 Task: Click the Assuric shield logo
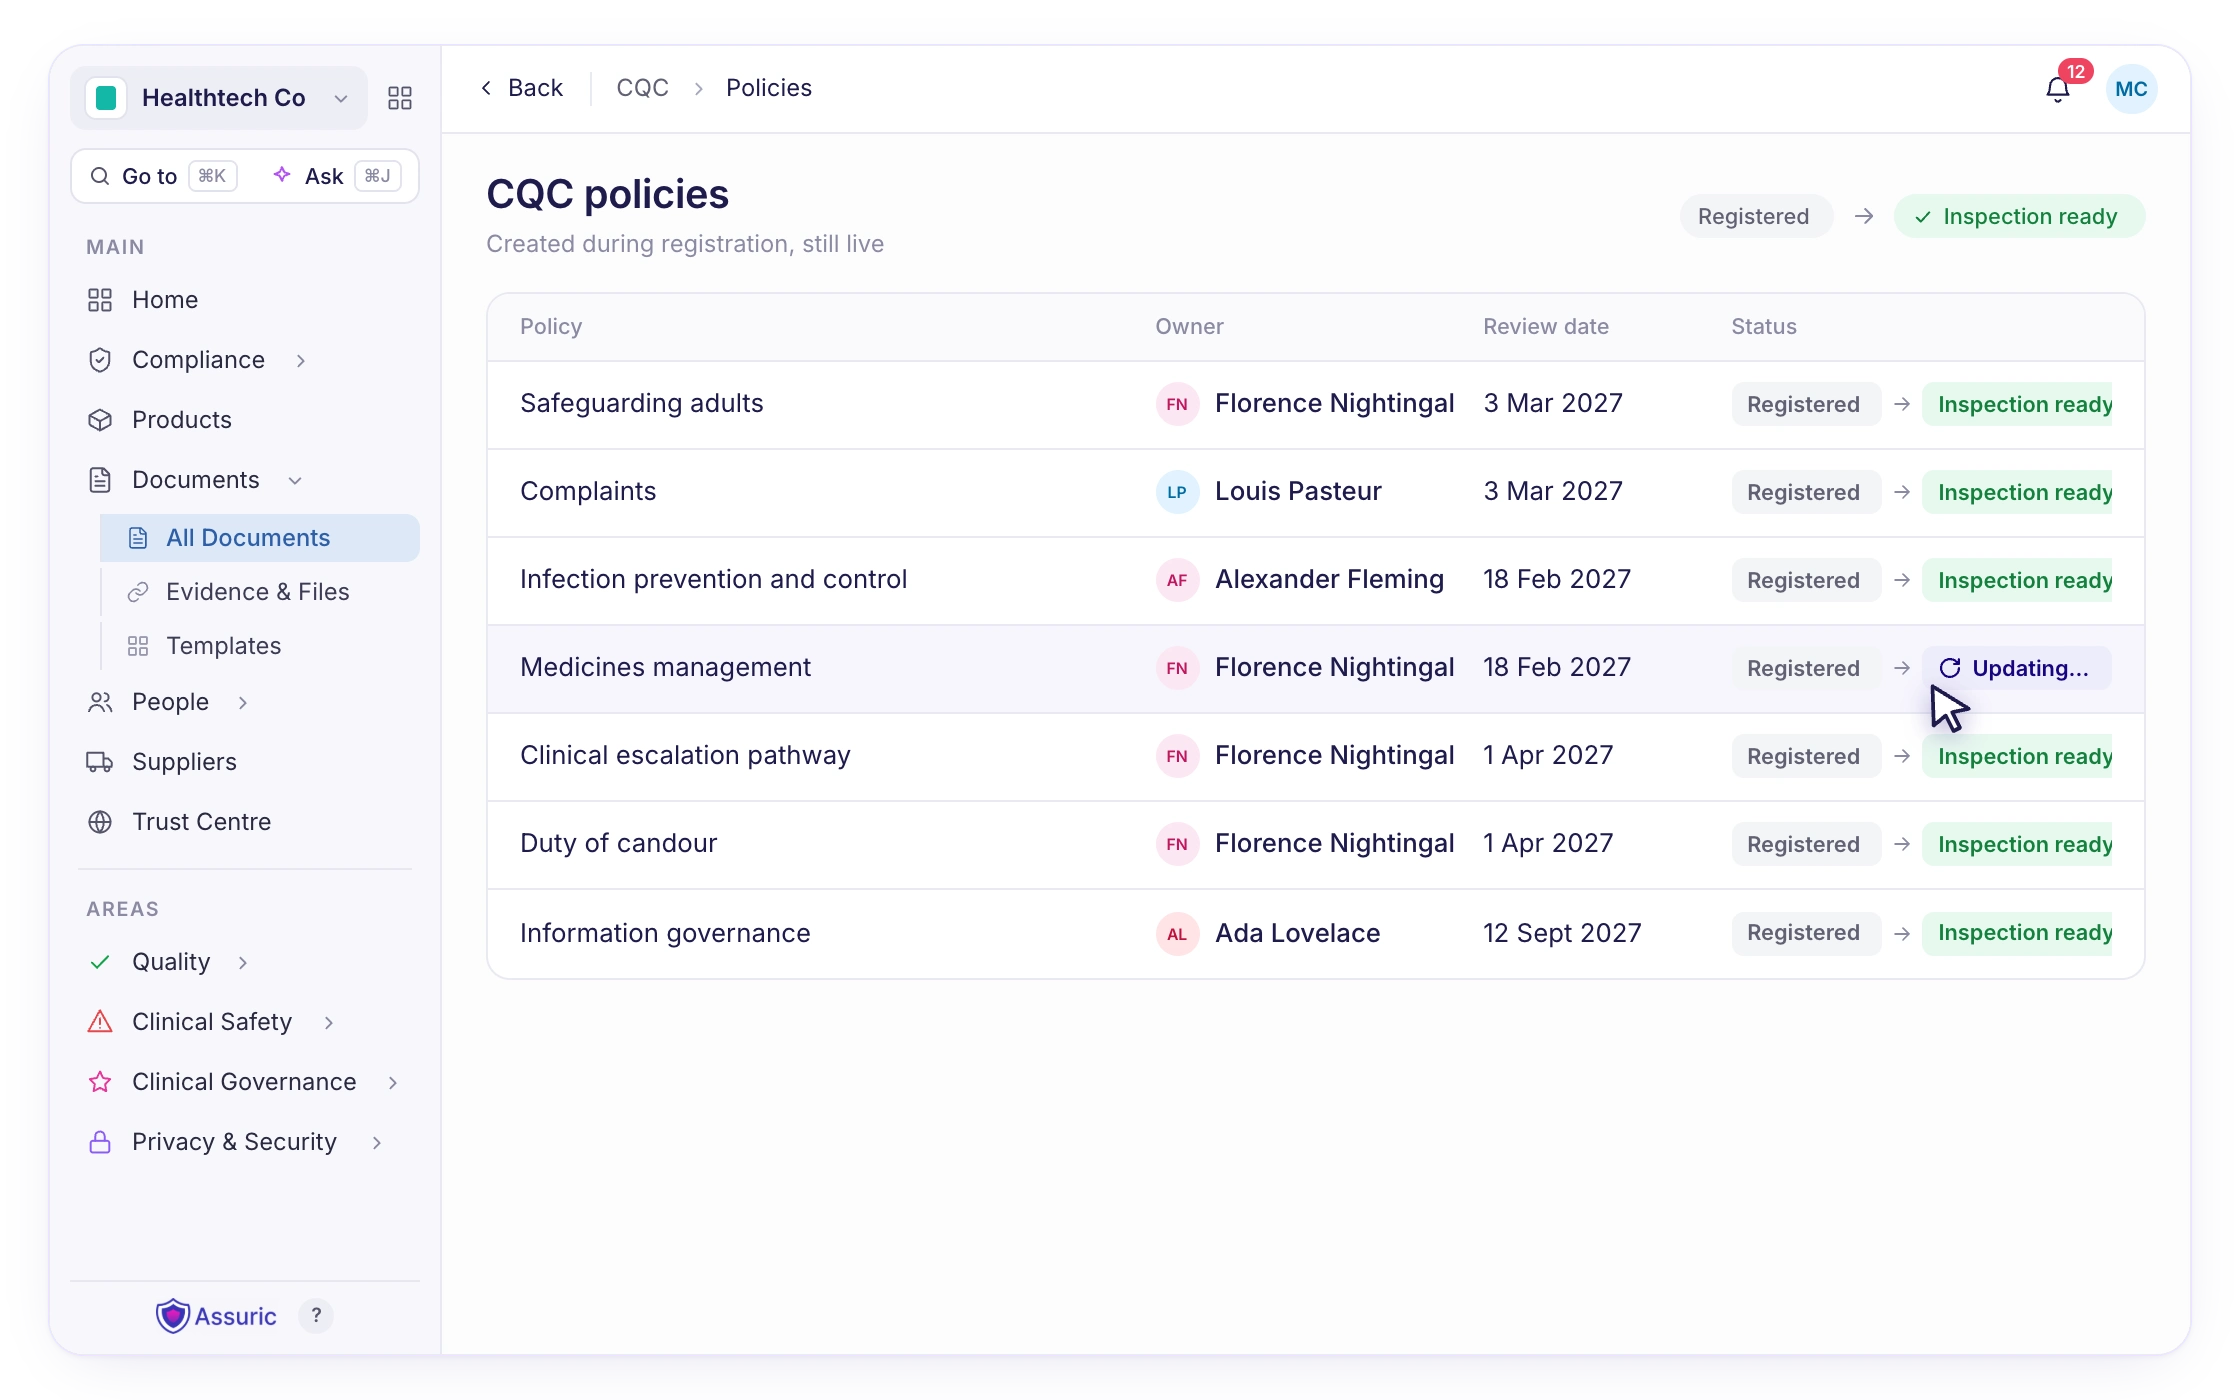173,1316
